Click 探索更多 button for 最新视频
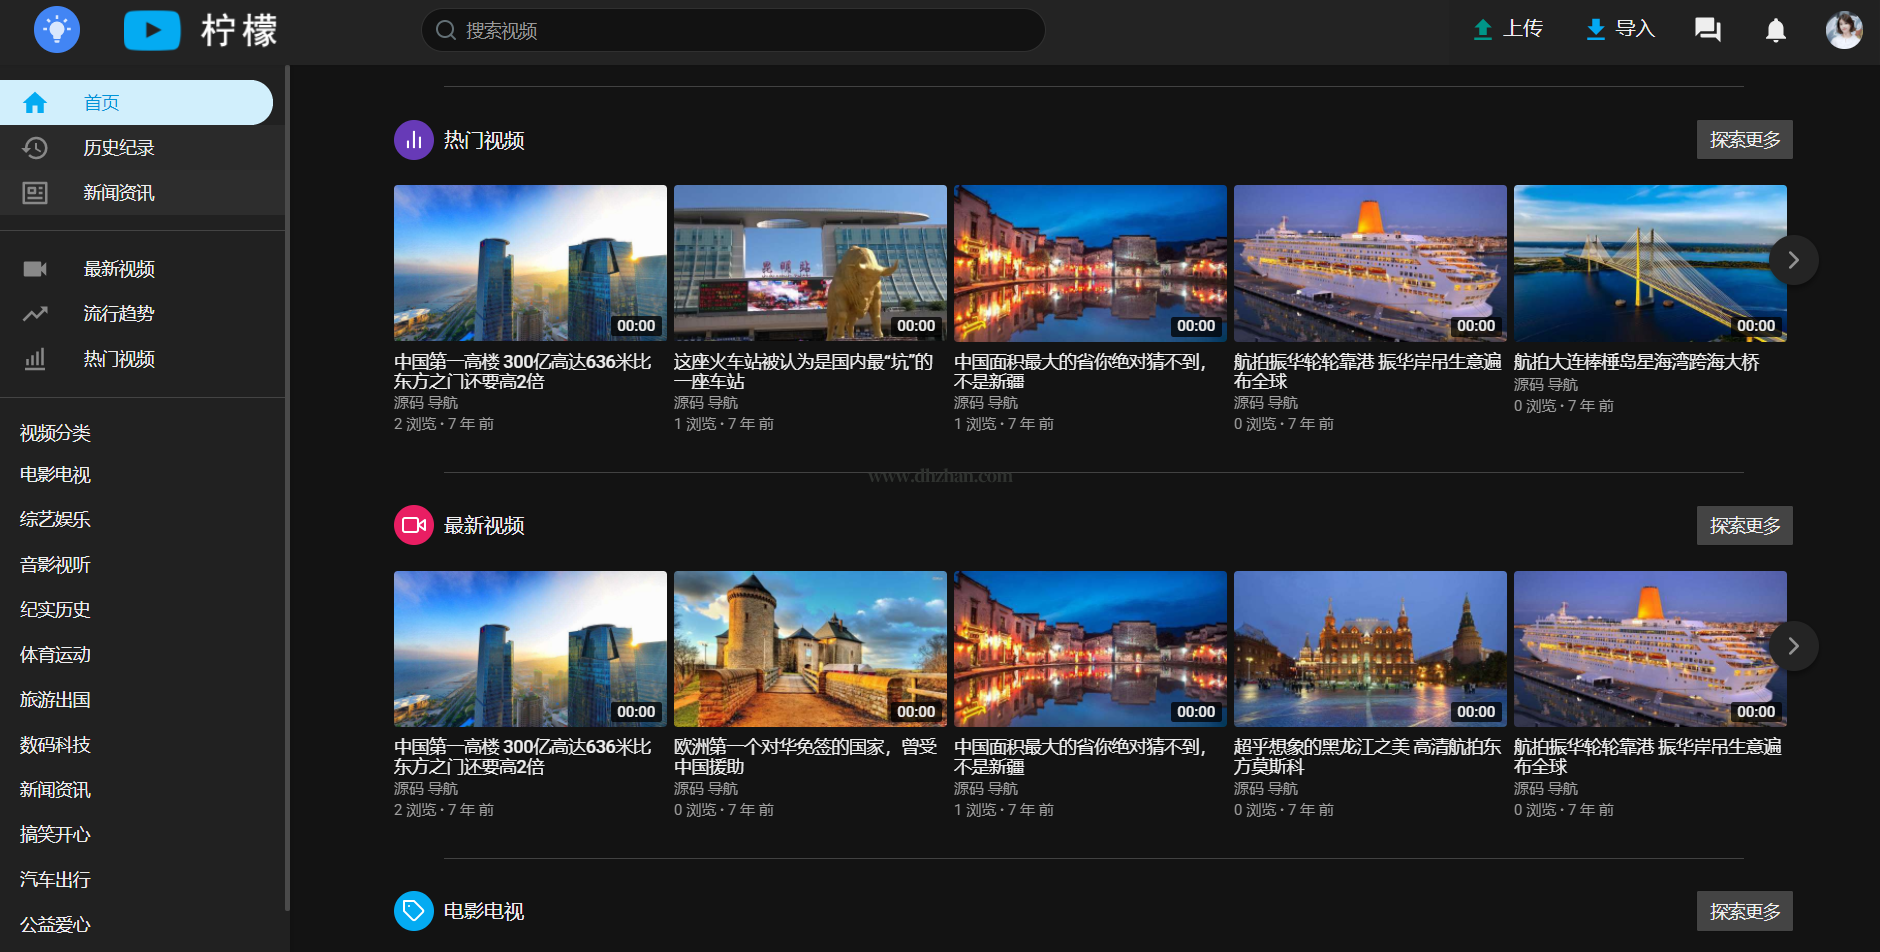The image size is (1880, 952). point(1744,526)
